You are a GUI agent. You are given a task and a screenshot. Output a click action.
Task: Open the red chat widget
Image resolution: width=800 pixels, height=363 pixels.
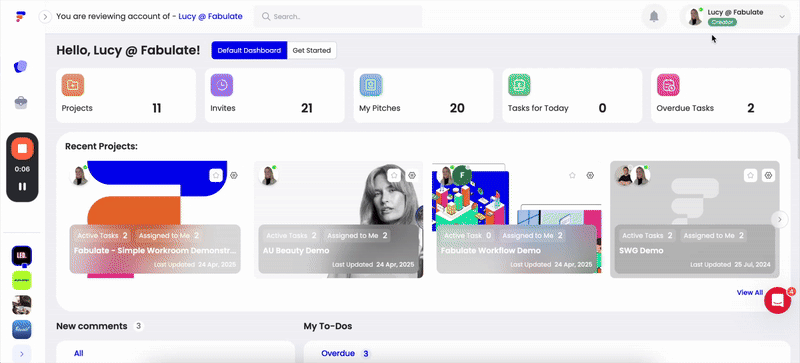[x=778, y=301]
